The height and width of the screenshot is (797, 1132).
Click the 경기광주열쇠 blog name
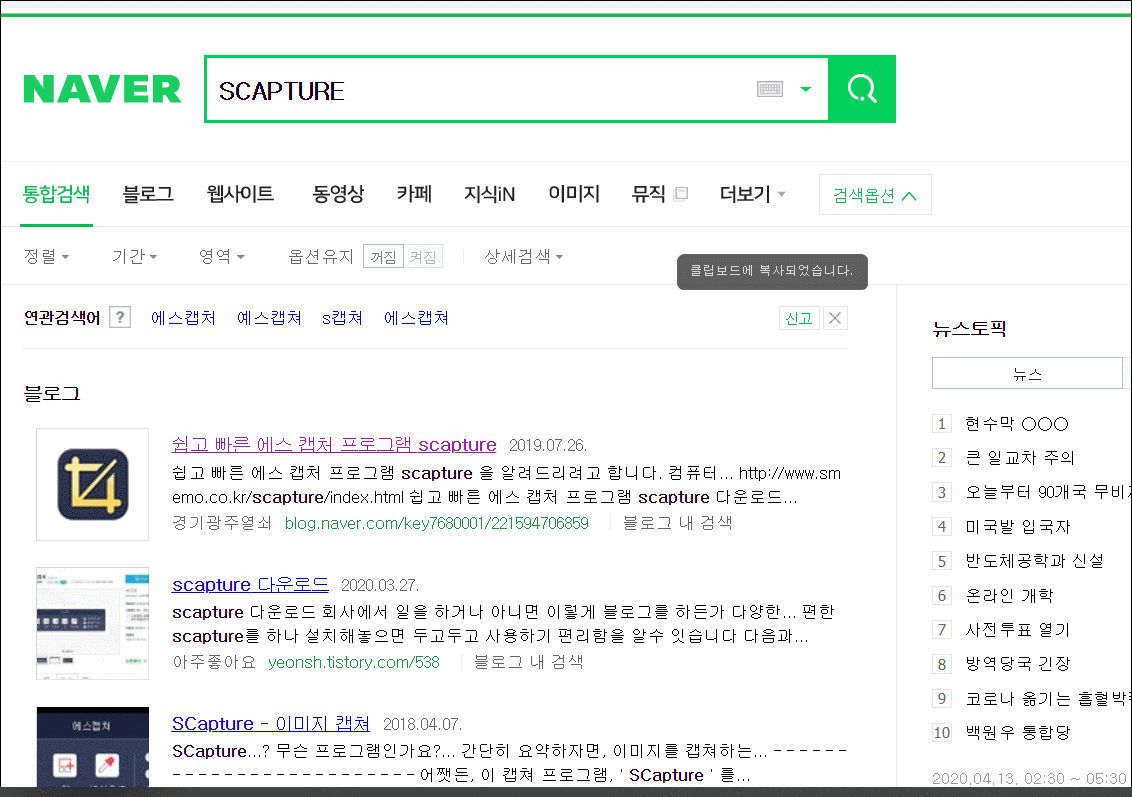(x=222, y=523)
